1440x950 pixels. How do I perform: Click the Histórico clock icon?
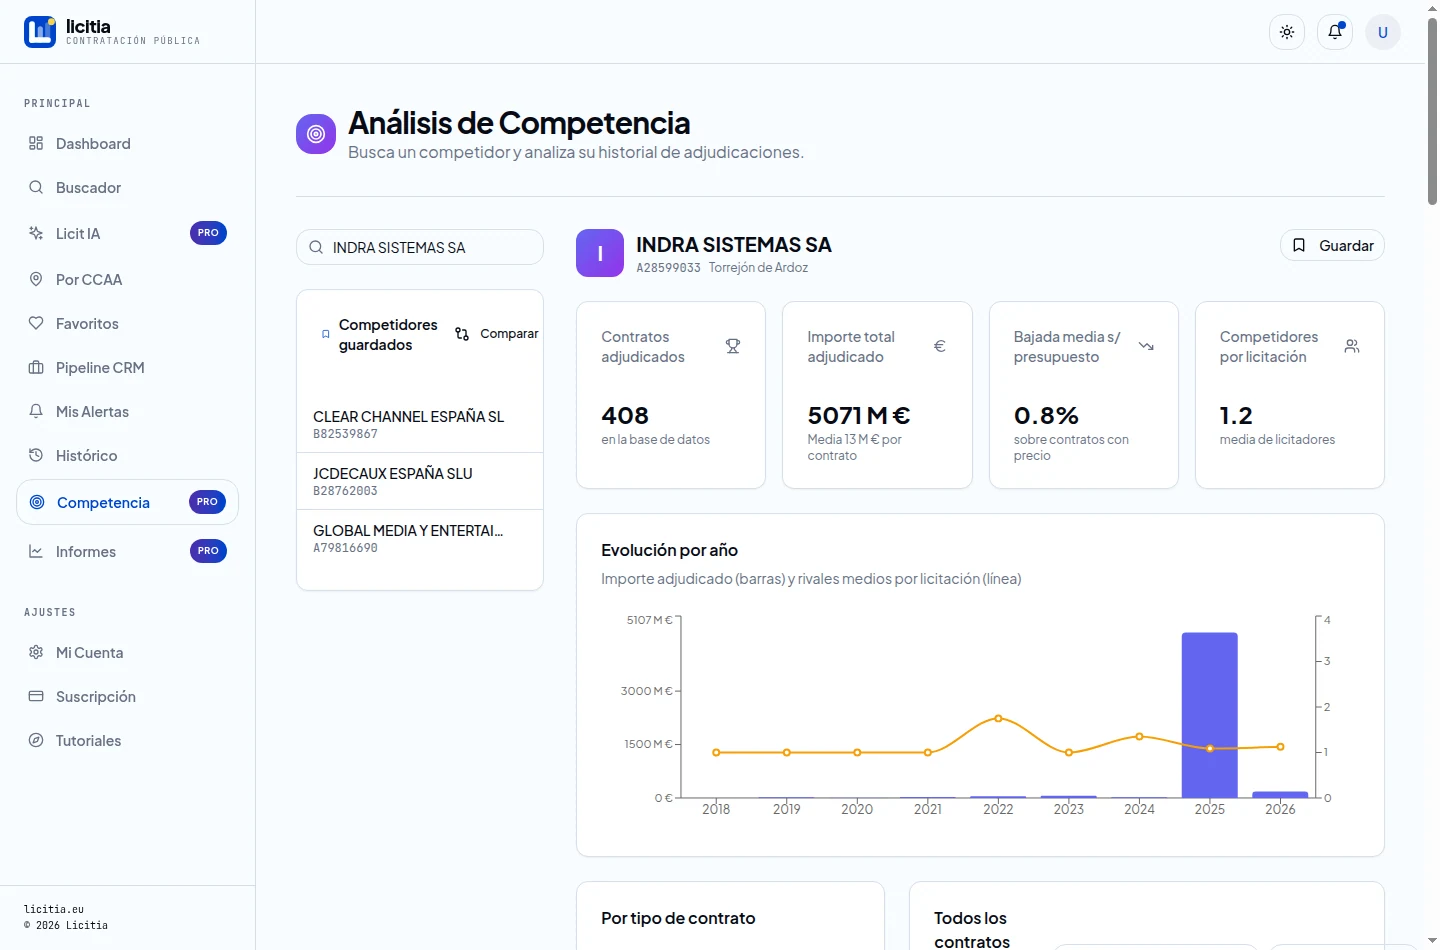tap(36, 455)
